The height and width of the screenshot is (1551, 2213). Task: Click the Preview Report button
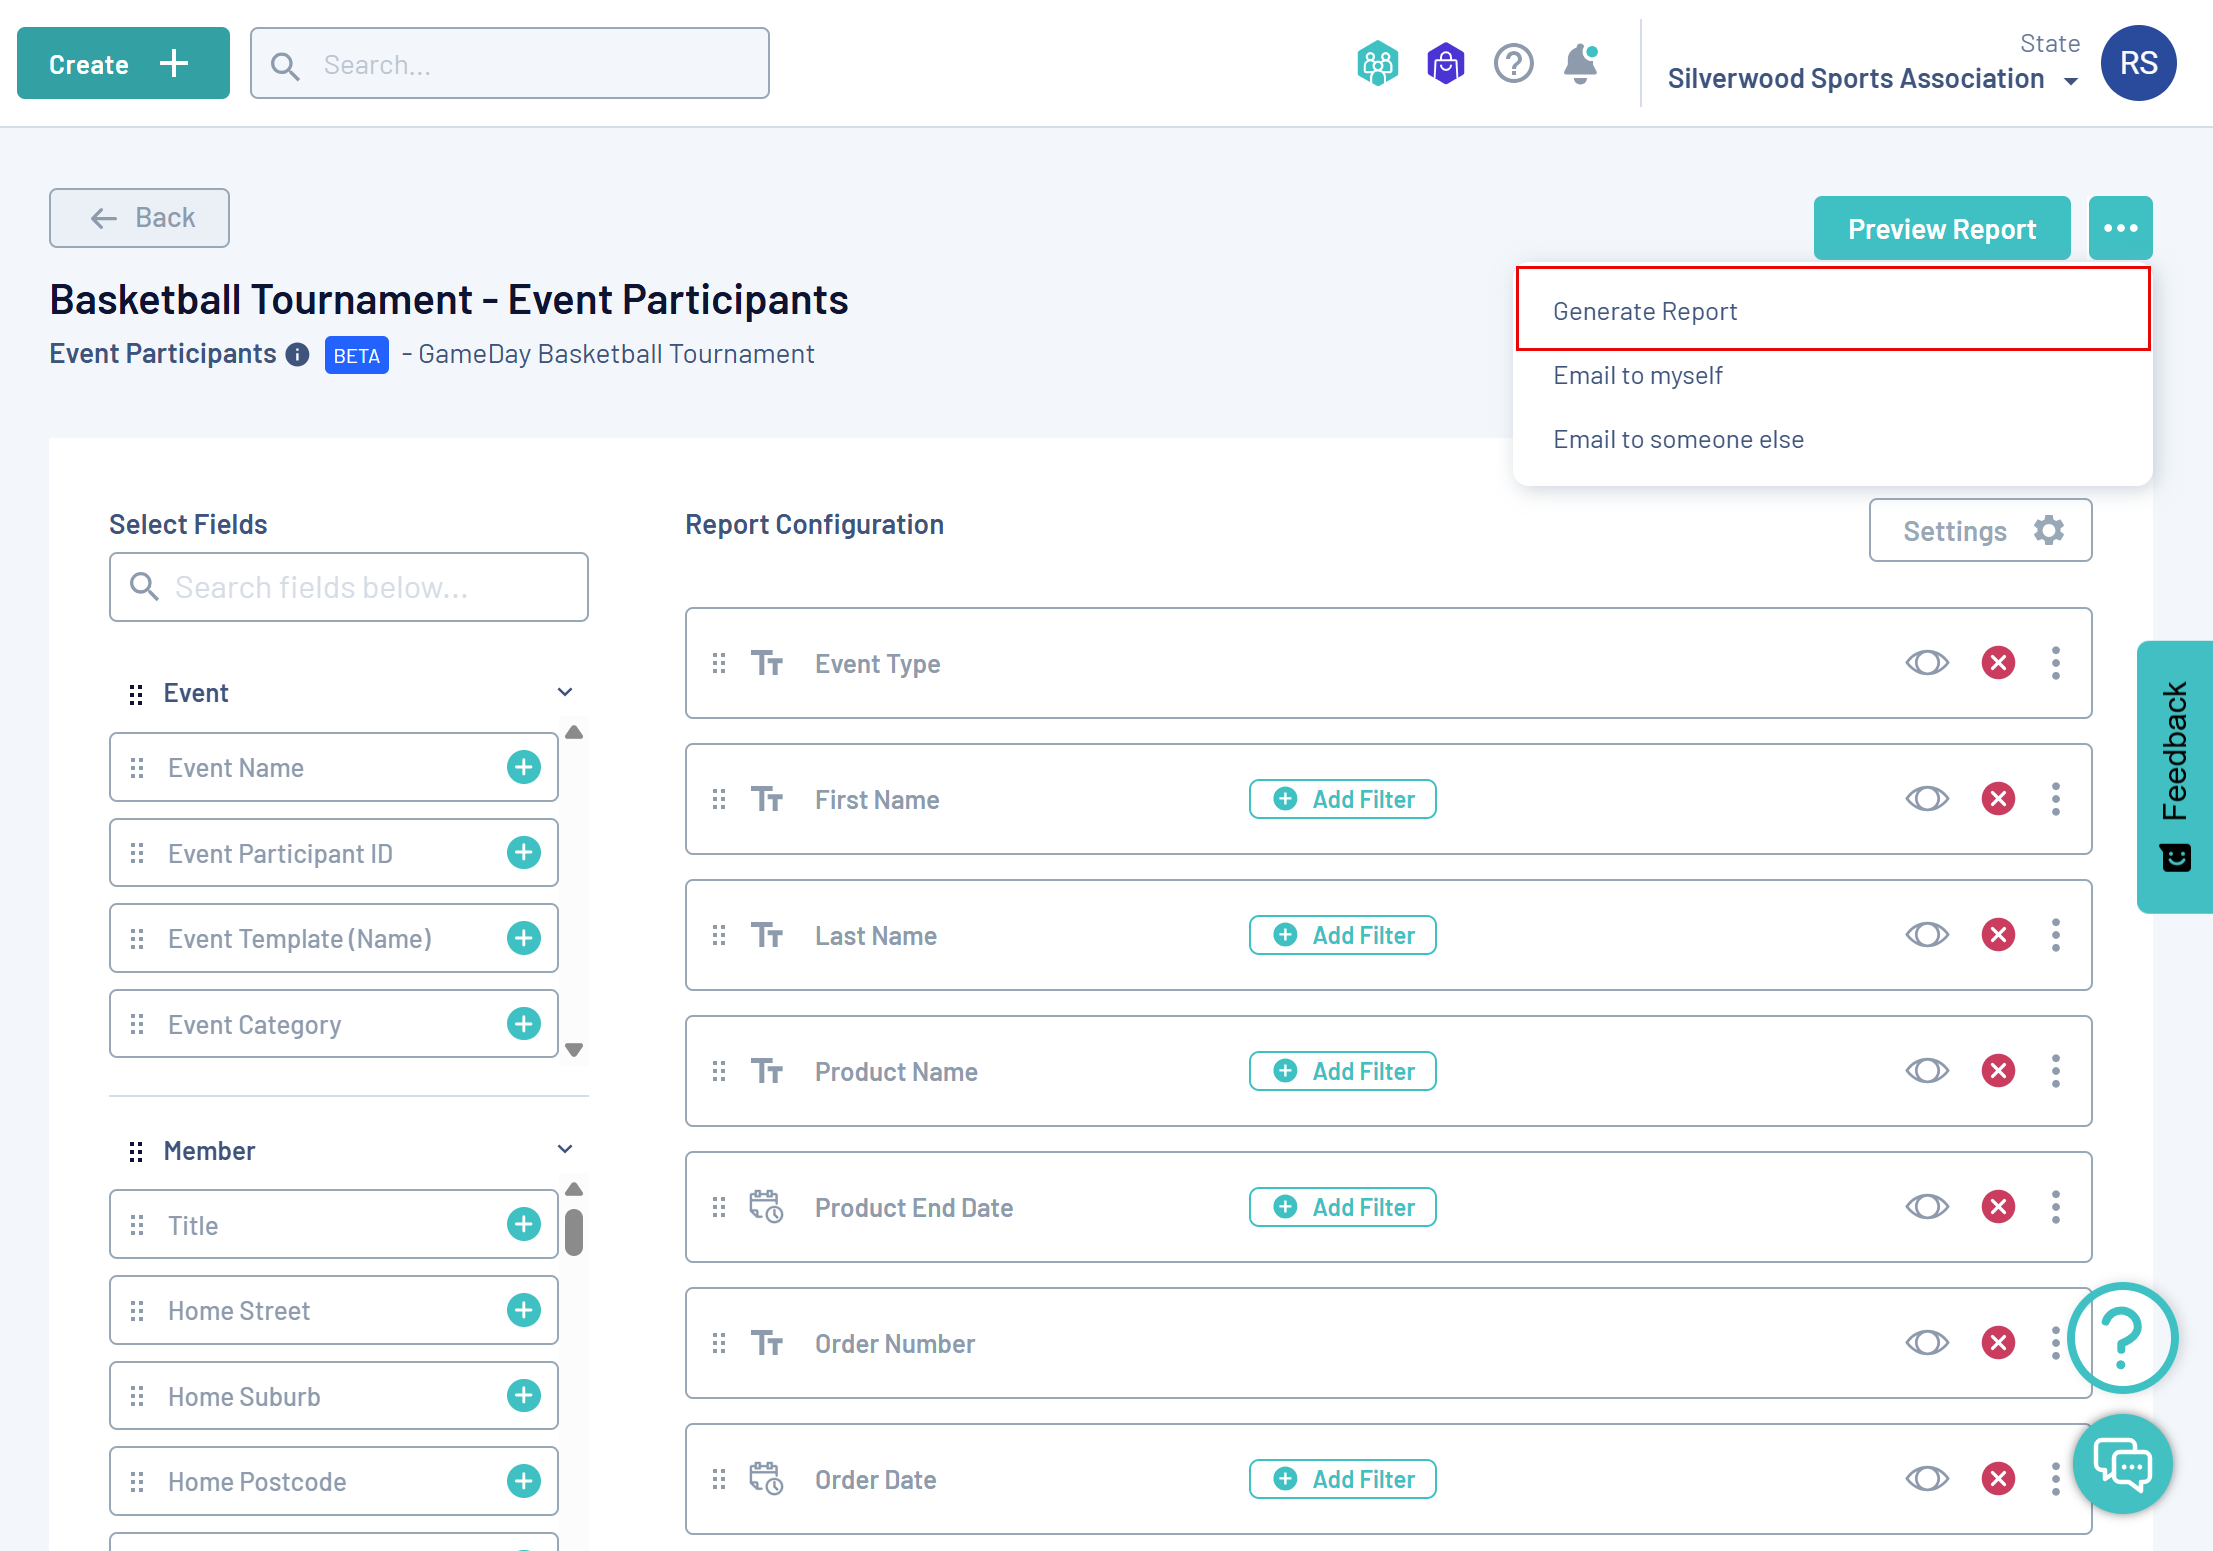pyautogui.click(x=1941, y=229)
